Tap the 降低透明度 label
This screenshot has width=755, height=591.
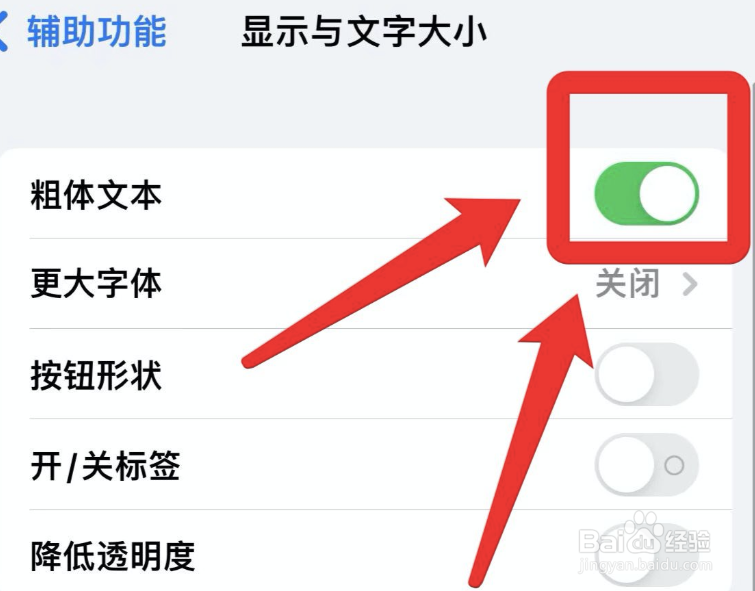(x=113, y=556)
